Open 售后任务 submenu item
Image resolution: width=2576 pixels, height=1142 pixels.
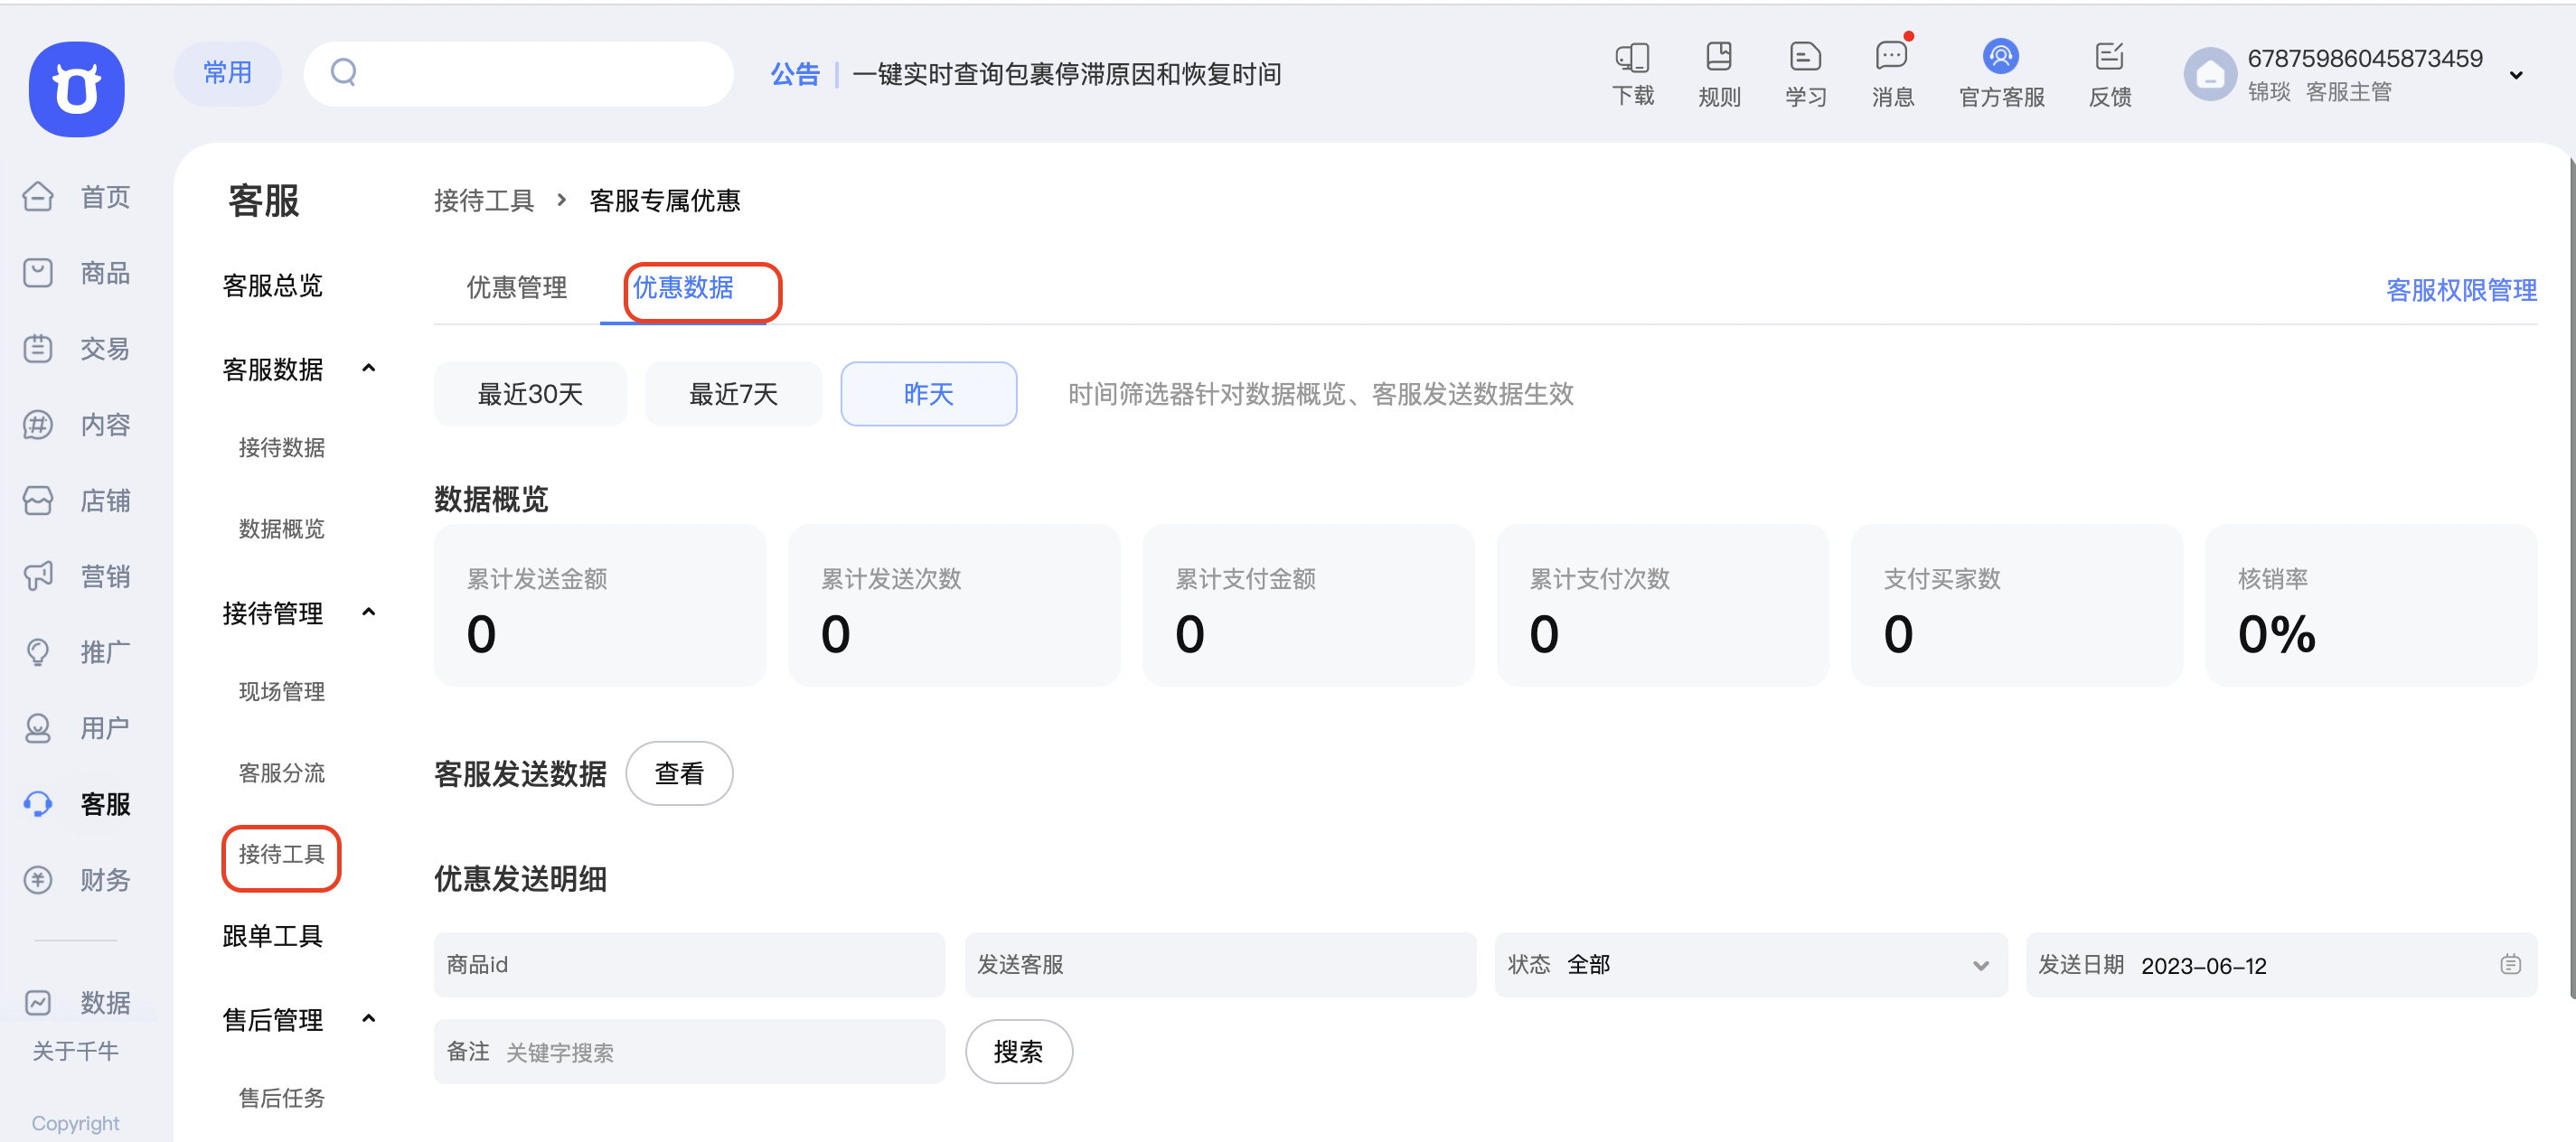[281, 1098]
